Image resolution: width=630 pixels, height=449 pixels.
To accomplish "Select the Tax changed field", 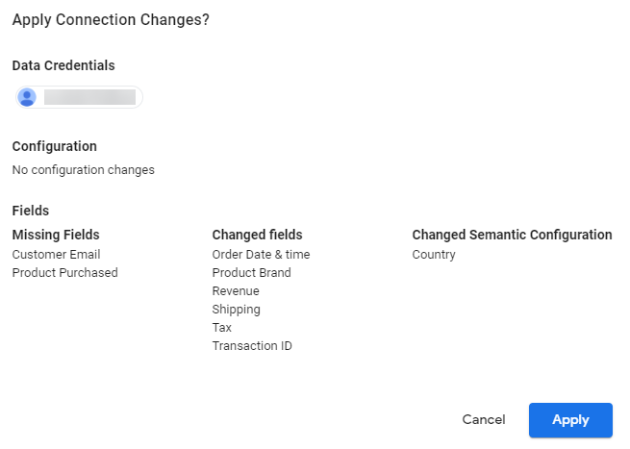I will point(222,328).
